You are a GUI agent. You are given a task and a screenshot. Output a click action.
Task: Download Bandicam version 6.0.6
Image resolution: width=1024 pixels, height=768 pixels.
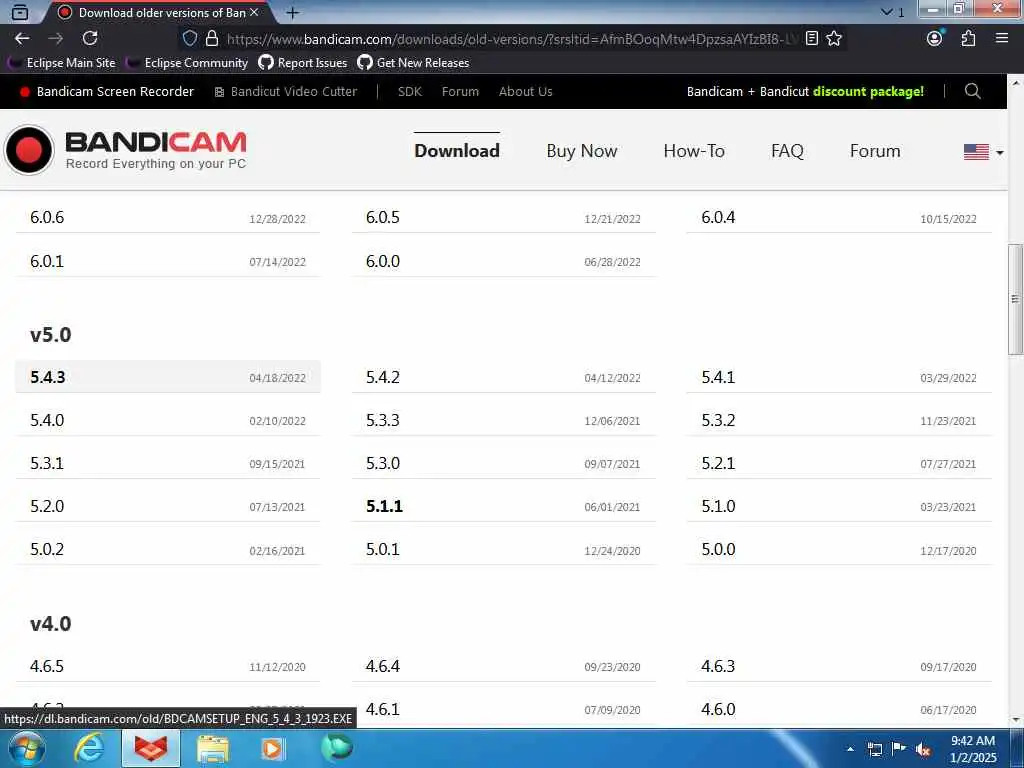click(x=168, y=217)
